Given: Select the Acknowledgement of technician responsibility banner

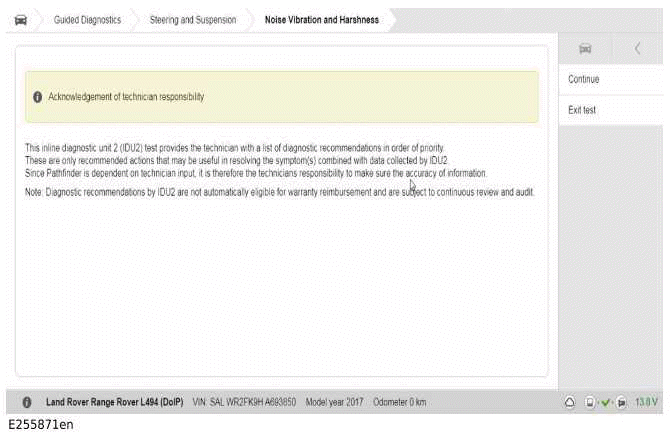Looking at the screenshot, I should (281, 97).
